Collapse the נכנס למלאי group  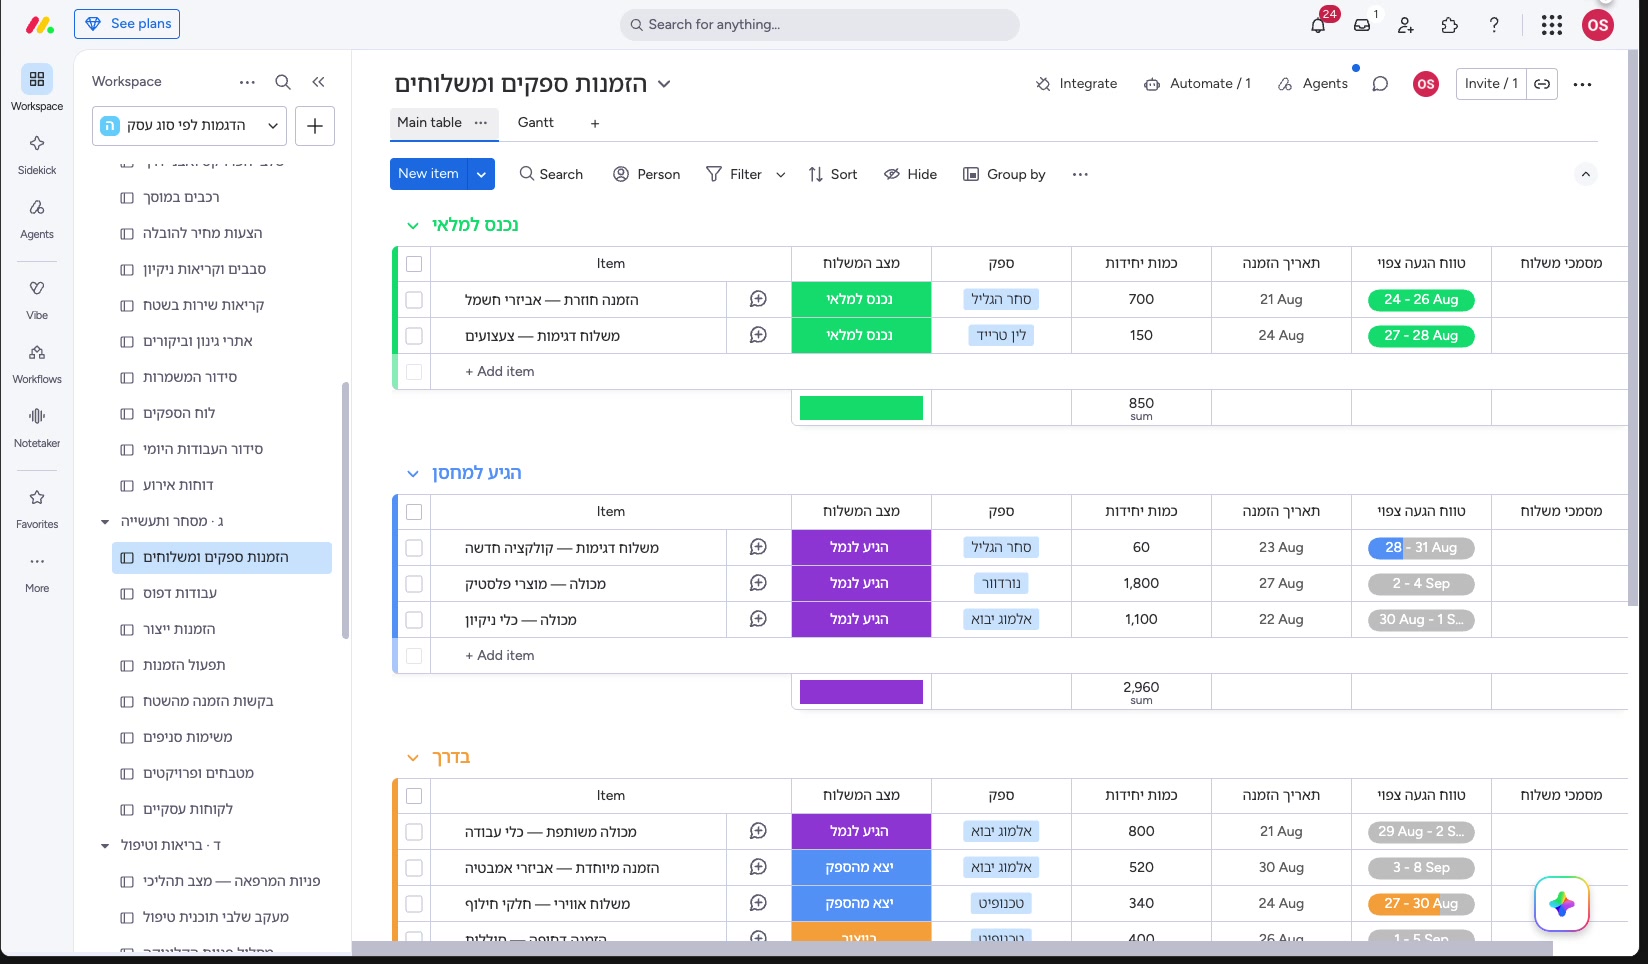(412, 226)
